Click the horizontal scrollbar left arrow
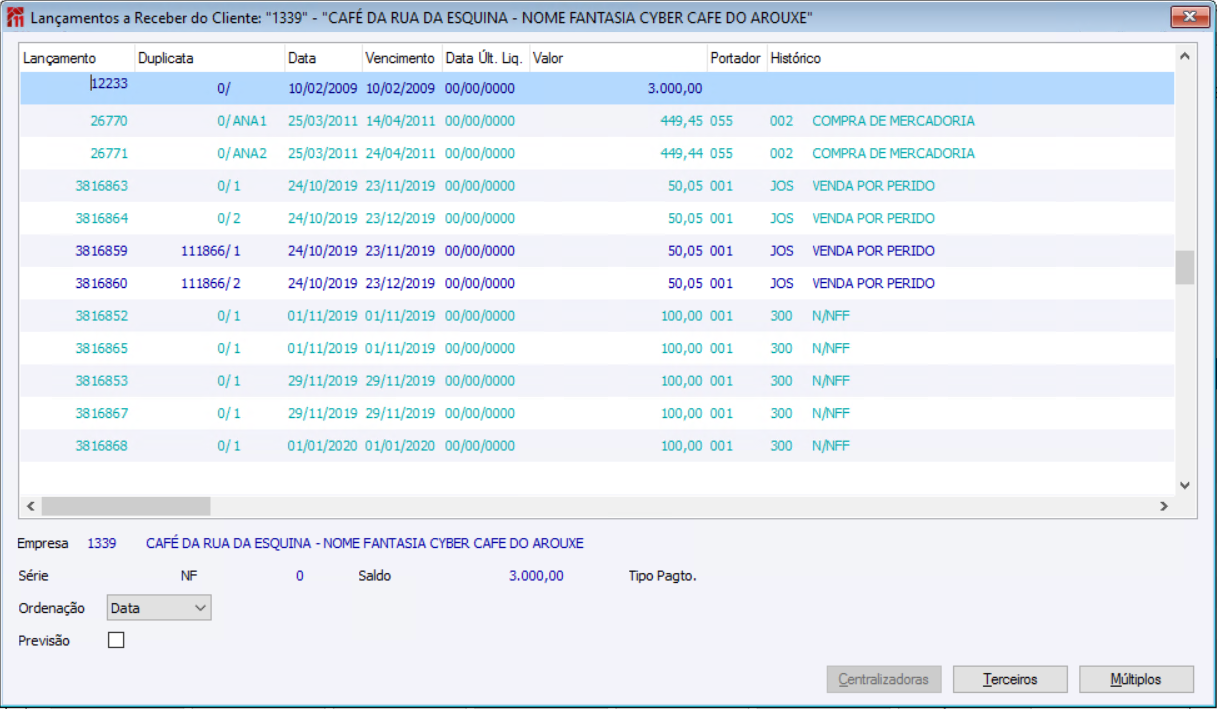1217x709 pixels. [30, 506]
